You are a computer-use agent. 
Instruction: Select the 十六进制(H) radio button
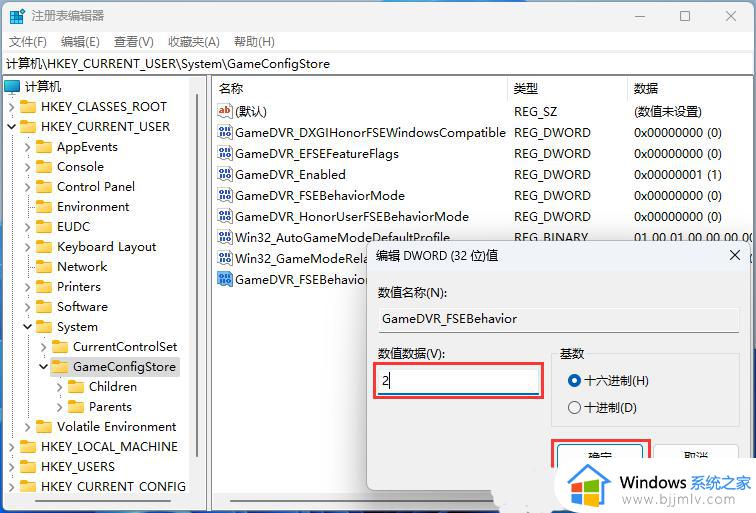574,381
